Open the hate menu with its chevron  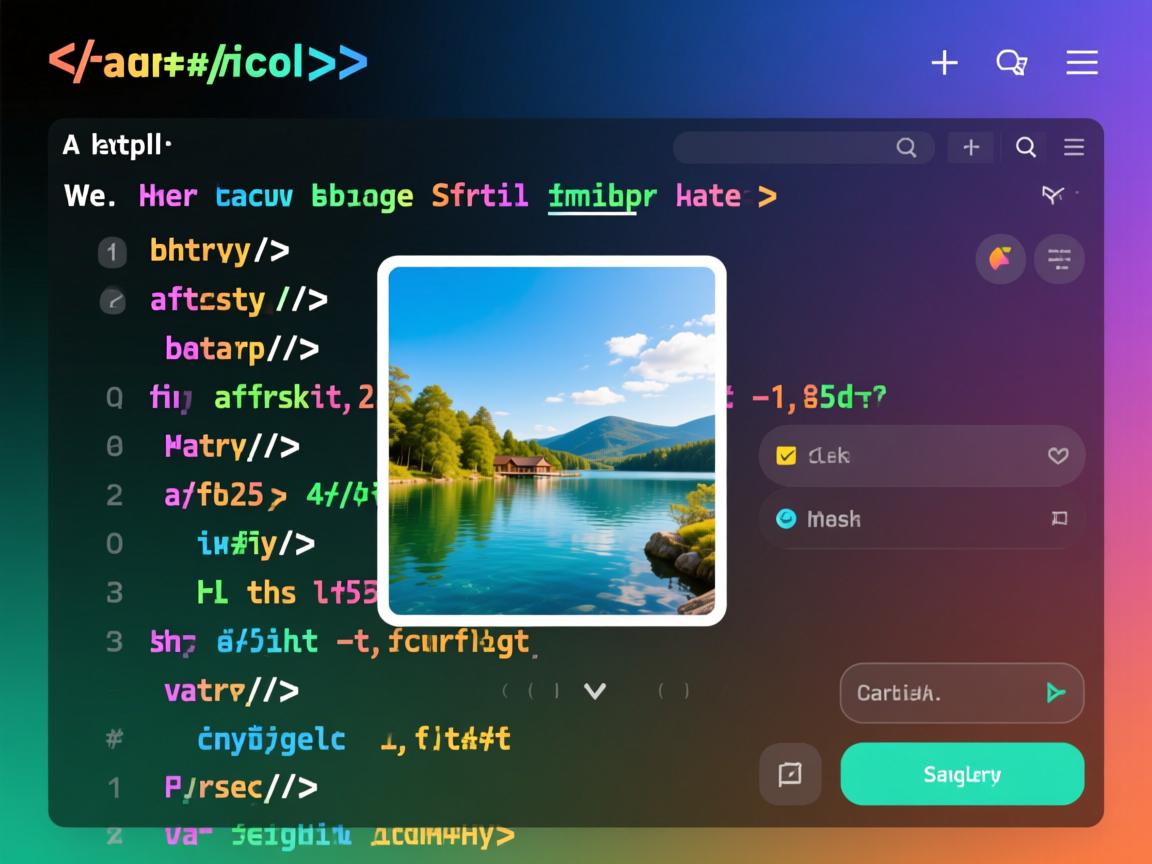coord(768,196)
